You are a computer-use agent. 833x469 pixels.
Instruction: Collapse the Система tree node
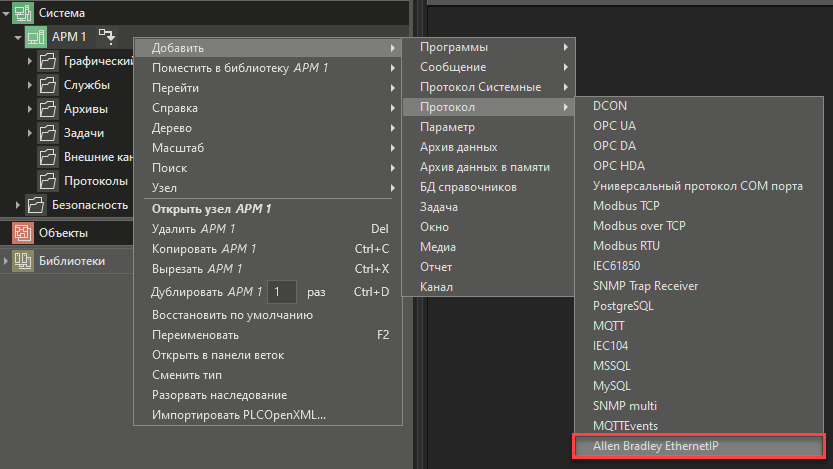[6, 13]
